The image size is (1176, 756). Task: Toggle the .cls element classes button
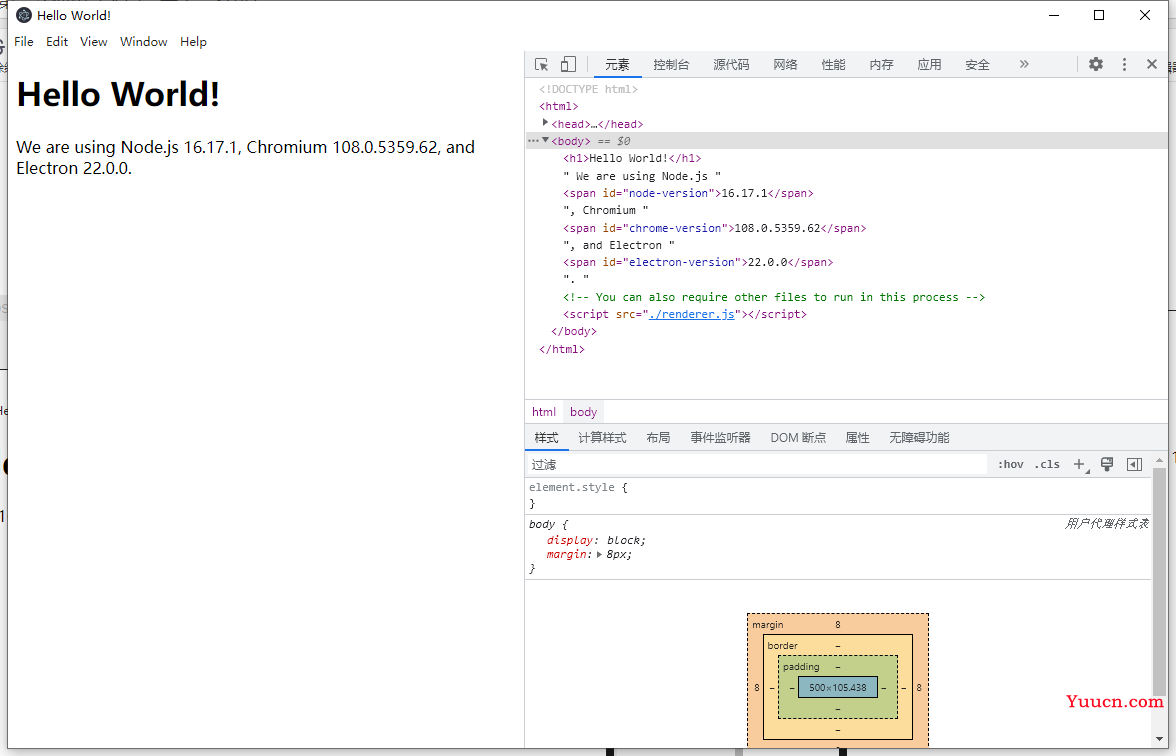coord(1047,464)
